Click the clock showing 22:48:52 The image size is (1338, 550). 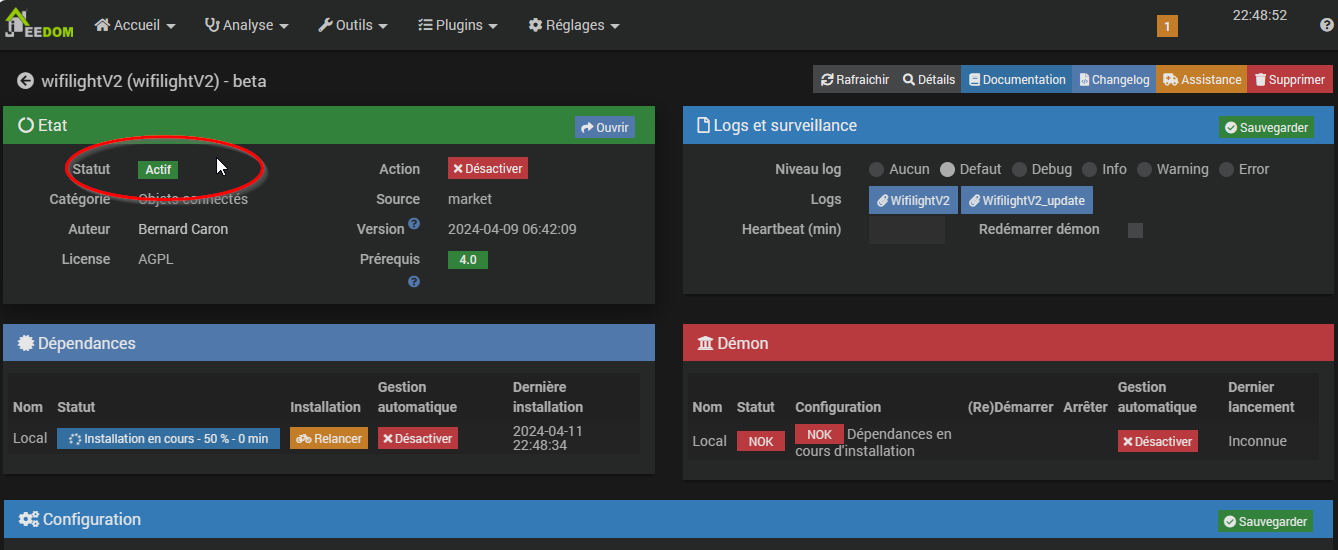coord(1259,15)
